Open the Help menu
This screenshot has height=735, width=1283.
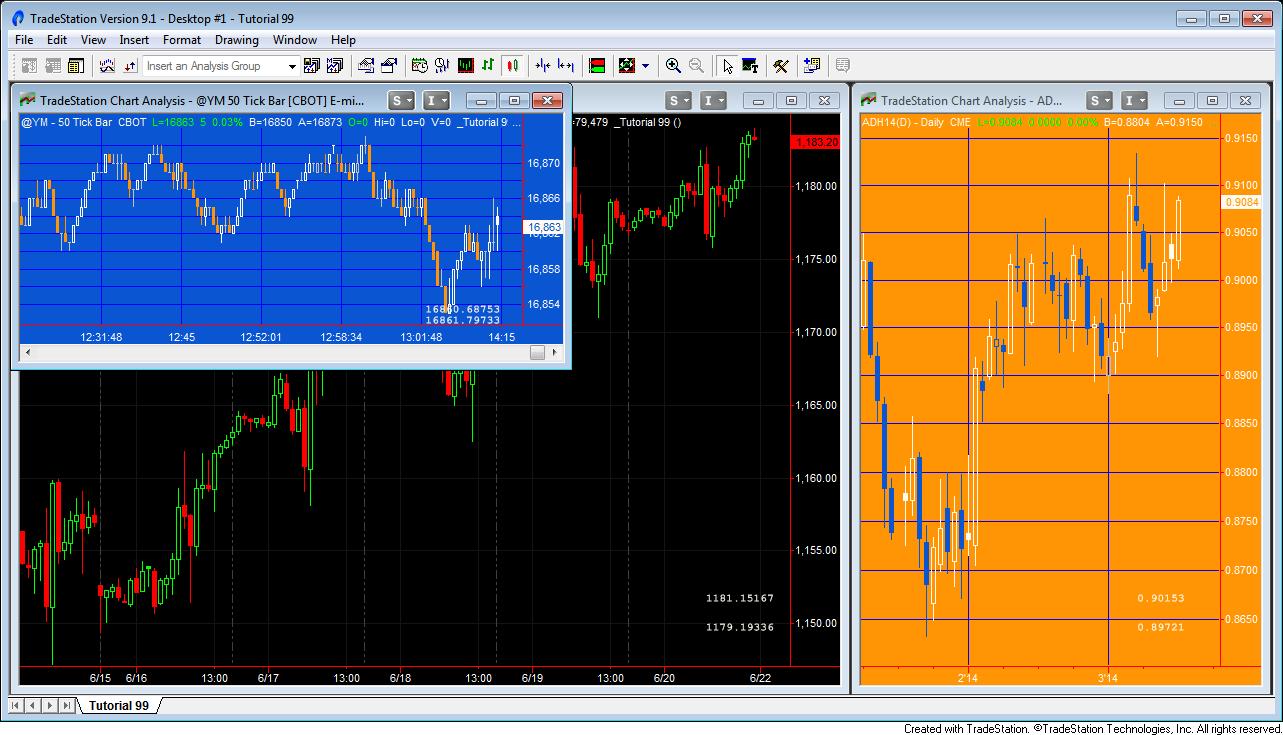(x=343, y=40)
